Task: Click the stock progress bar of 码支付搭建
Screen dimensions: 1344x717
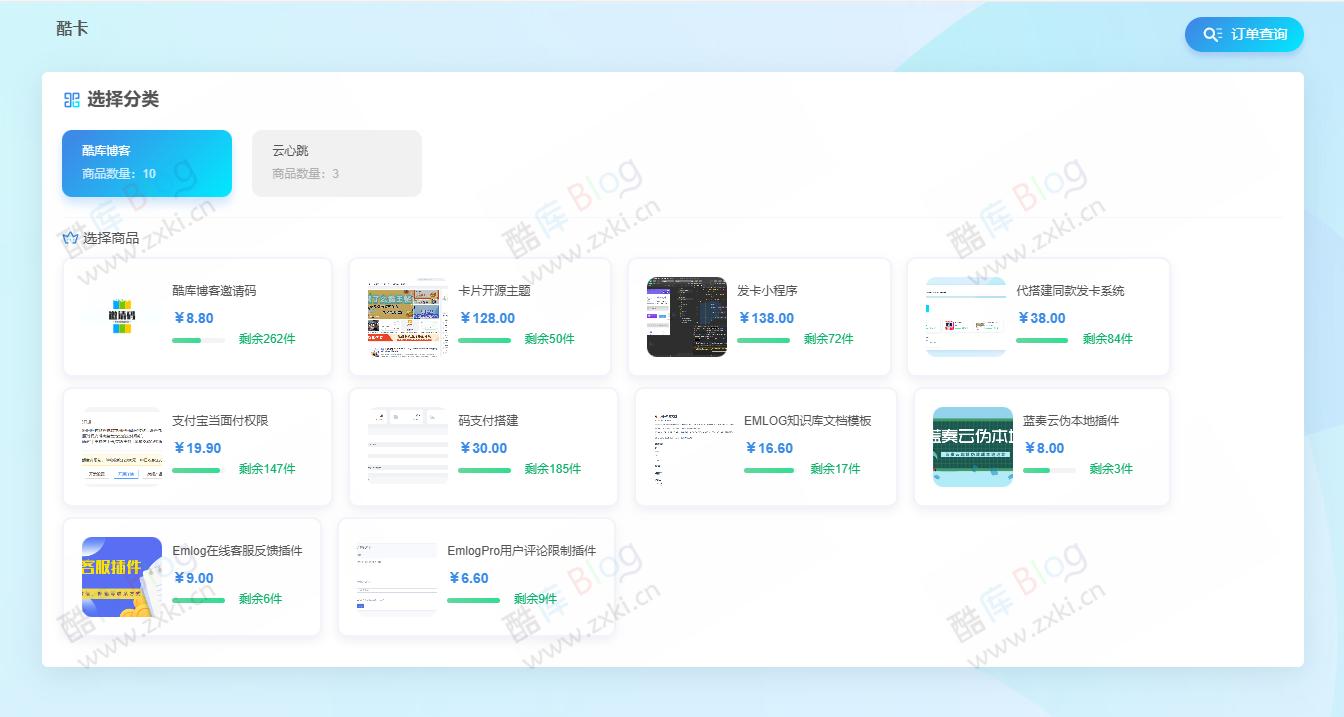Action: tap(485, 469)
